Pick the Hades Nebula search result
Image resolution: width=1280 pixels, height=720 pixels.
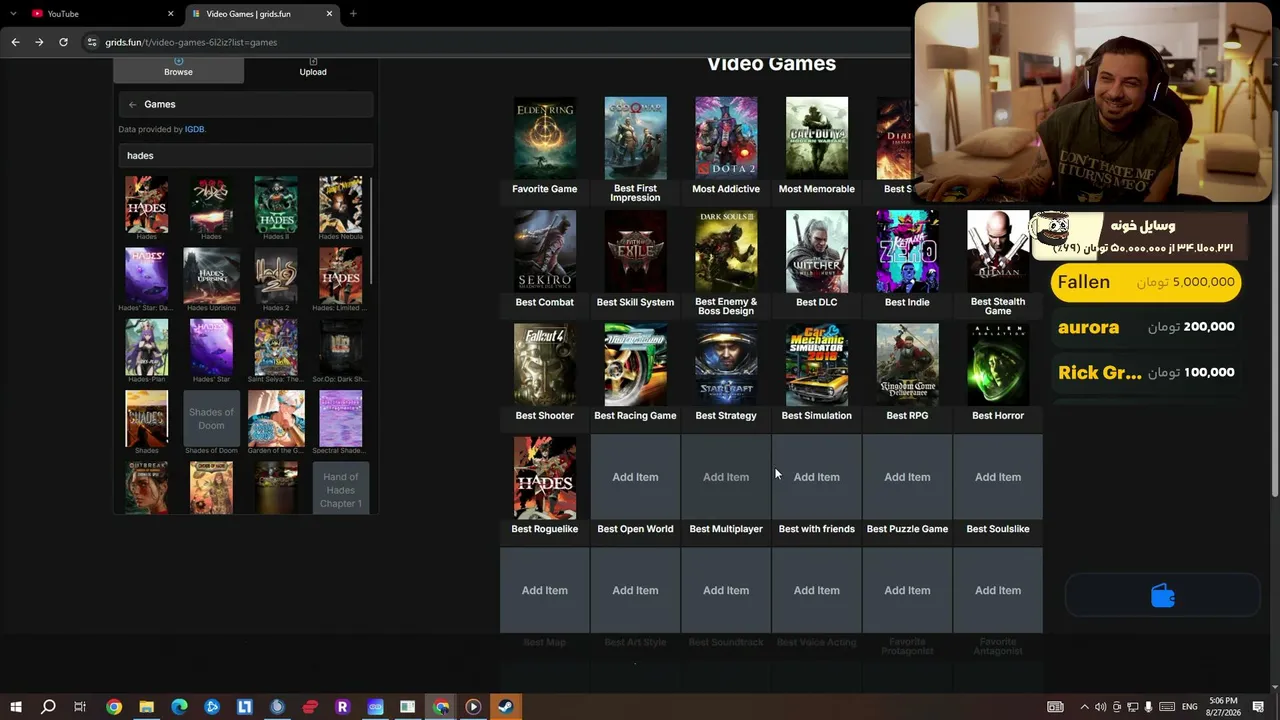(341, 208)
